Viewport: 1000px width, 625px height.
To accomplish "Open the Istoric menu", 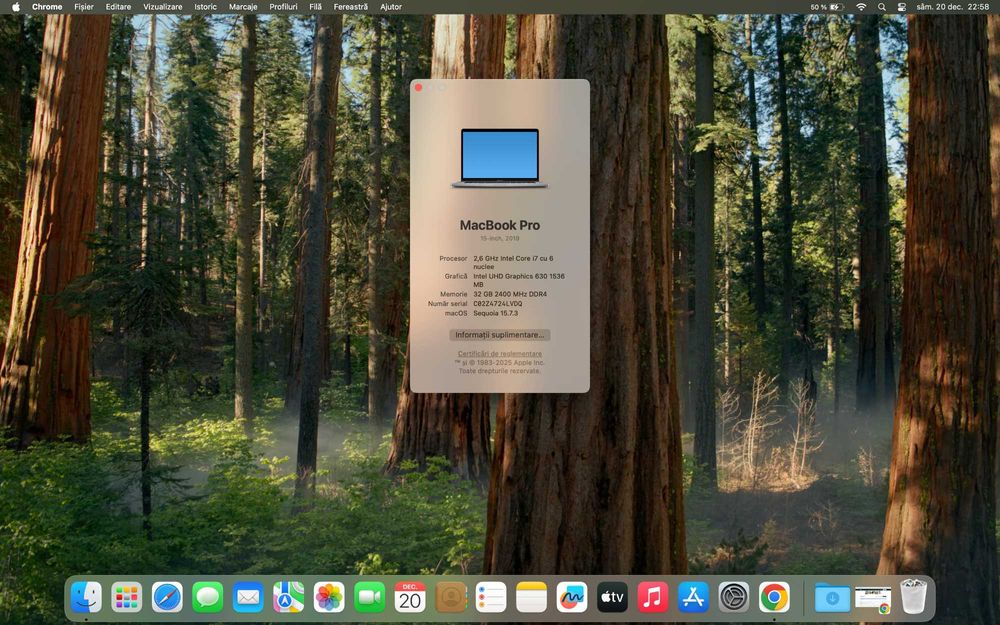I will pyautogui.click(x=205, y=7).
